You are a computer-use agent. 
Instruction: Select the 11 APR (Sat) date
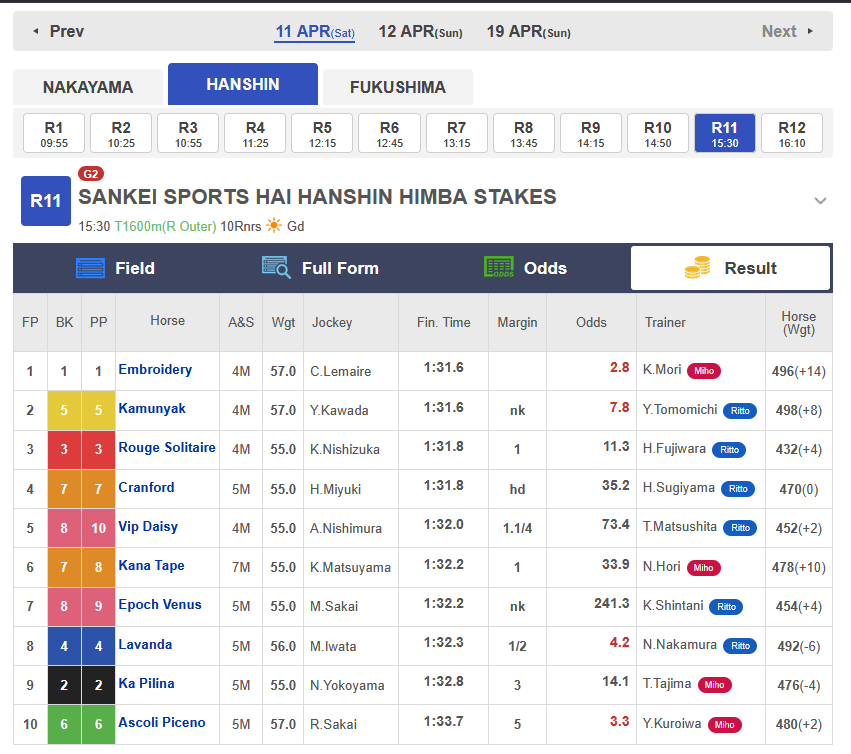pos(315,32)
